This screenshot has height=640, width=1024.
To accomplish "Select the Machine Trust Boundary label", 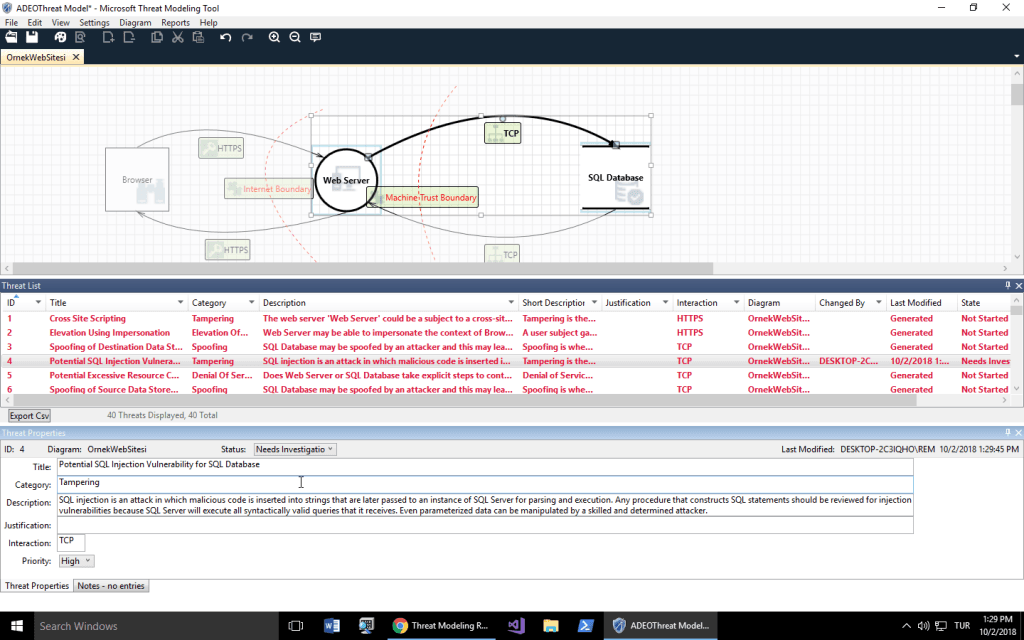I will (423, 197).
